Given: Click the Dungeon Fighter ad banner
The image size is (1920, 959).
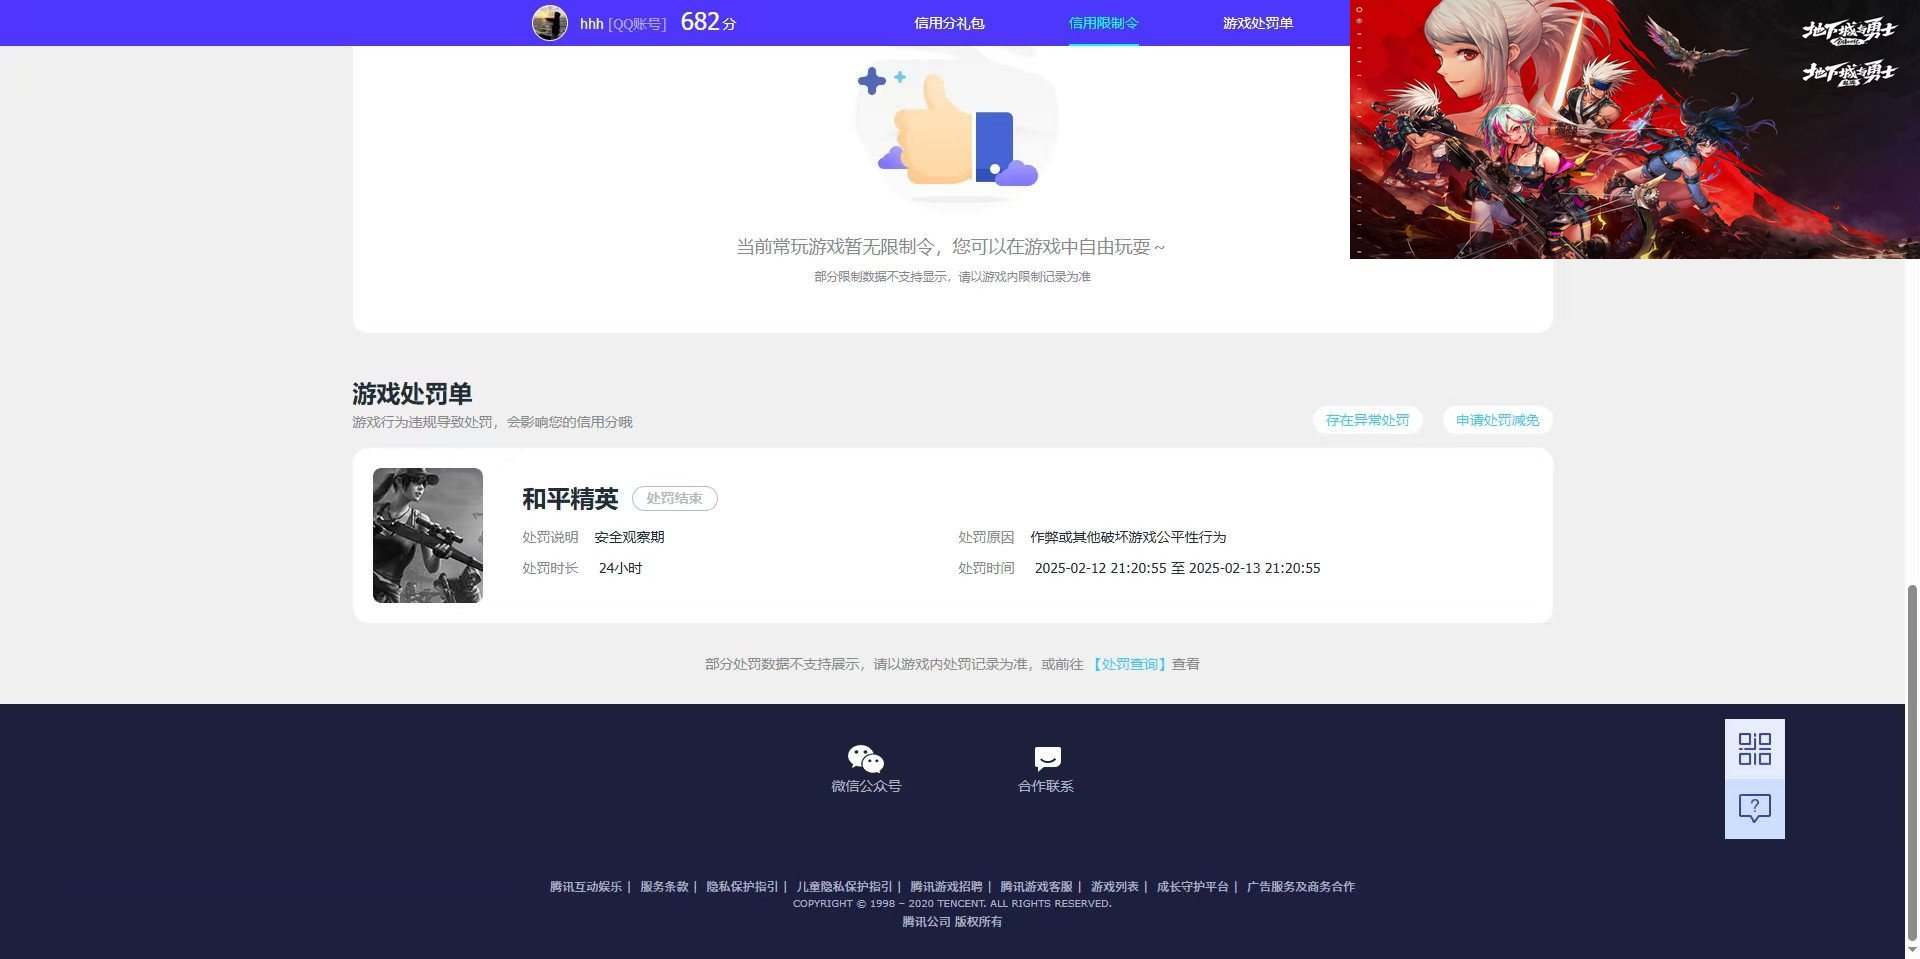Looking at the screenshot, I should click(1634, 129).
